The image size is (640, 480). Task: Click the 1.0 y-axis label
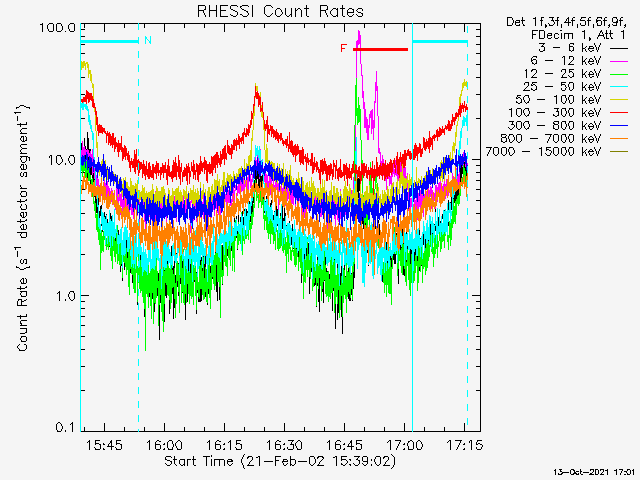66,296
